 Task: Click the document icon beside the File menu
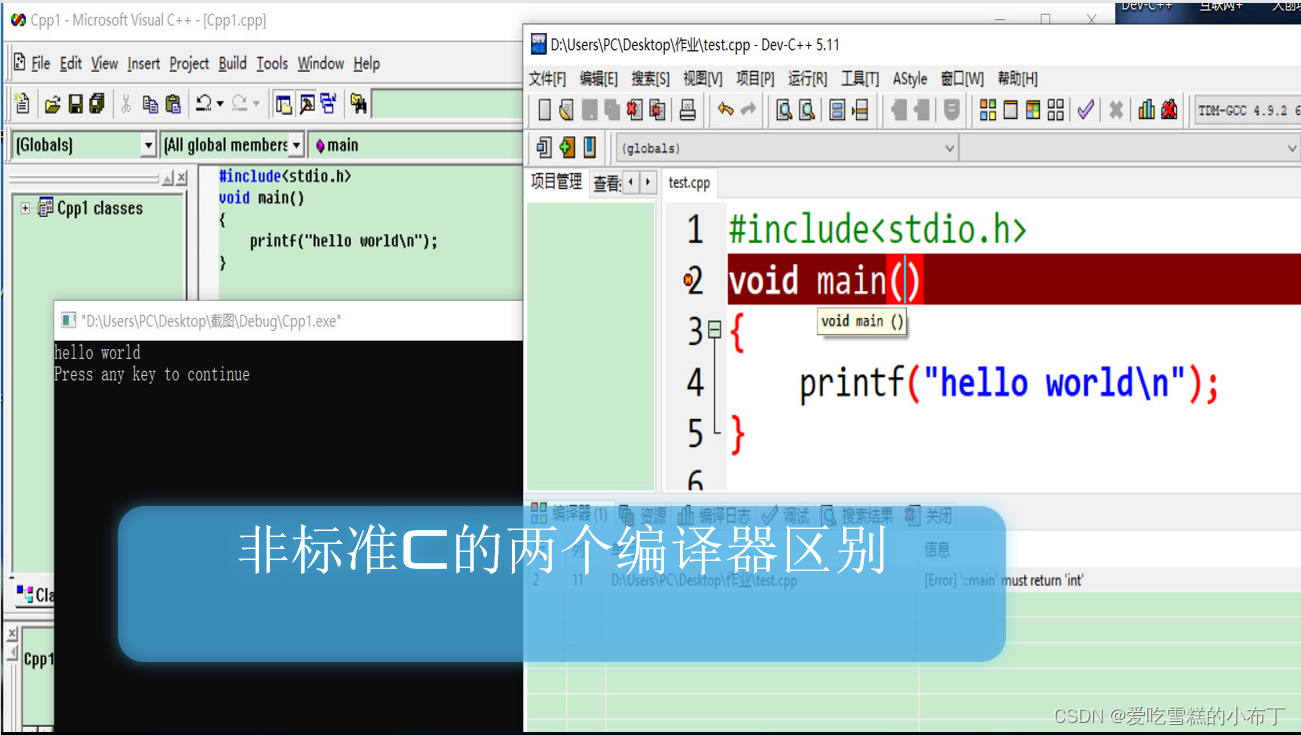tap(19, 62)
